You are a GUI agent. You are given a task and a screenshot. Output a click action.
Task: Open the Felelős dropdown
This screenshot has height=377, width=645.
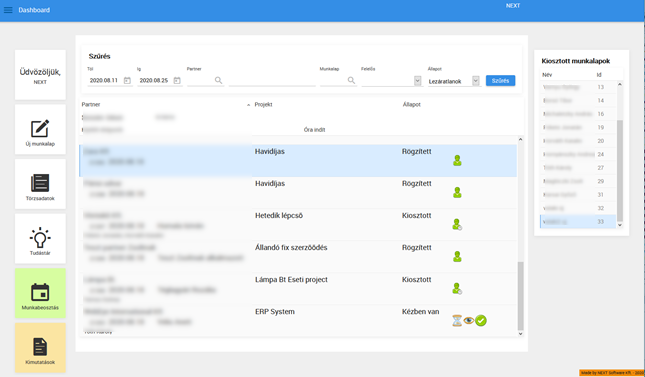point(418,81)
